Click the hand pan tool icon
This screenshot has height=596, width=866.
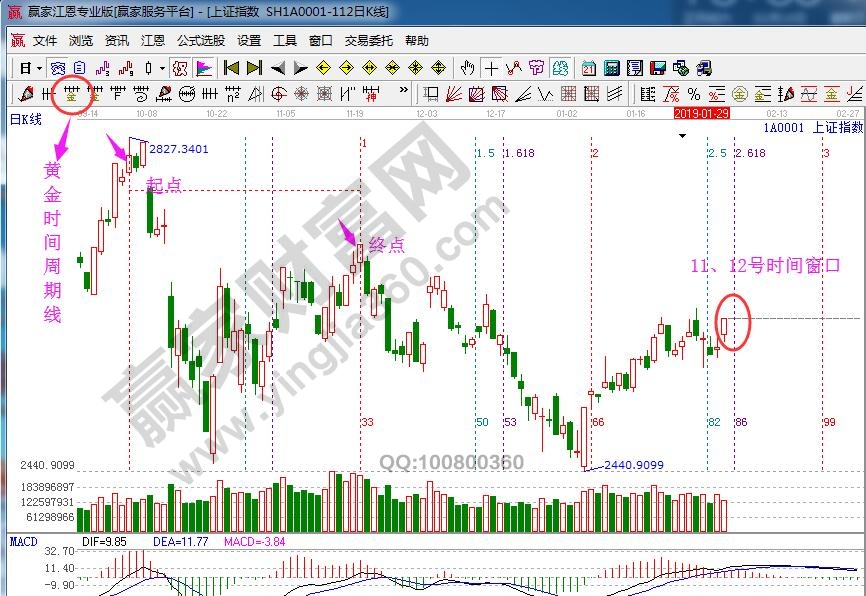point(467,68)
